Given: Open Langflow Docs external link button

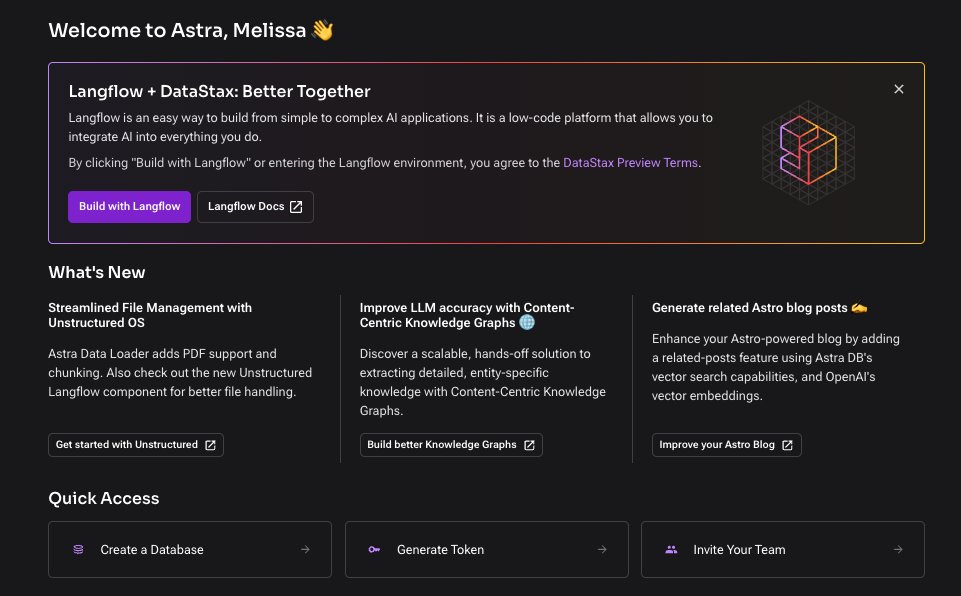Looking at the screenshot, I should tap(255, 207).
